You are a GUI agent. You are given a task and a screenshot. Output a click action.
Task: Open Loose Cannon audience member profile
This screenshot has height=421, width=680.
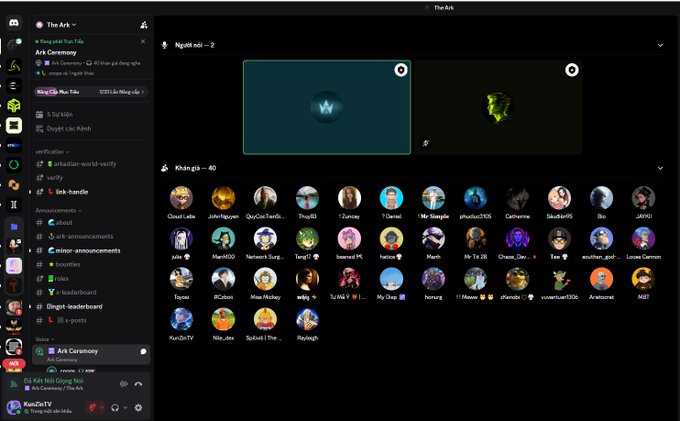pyautogui.click(x=644, y=243)
